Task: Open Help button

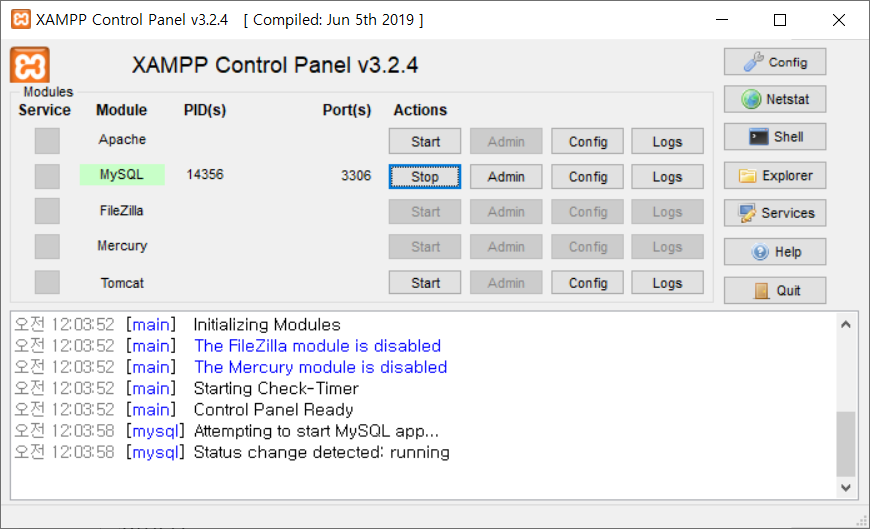Action: pos(775,251)
